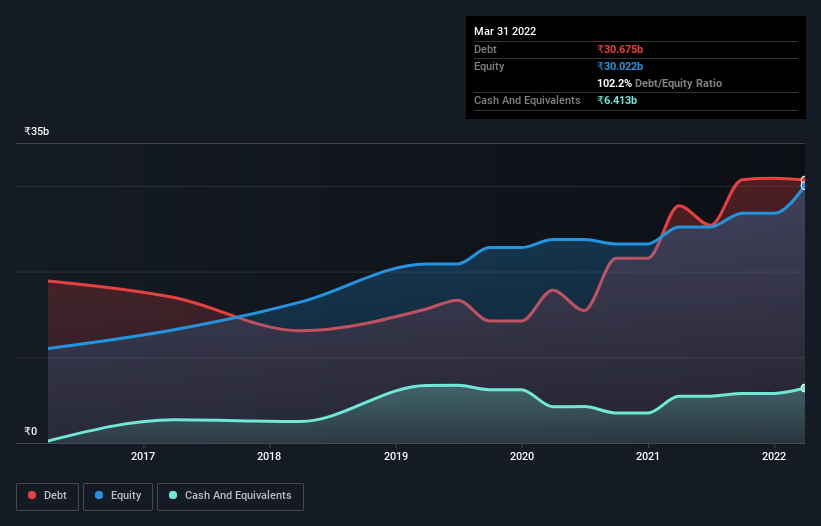Click the 102.2% Debt/Equity Ratio text
821x526 pixels.
click(659, 83)
